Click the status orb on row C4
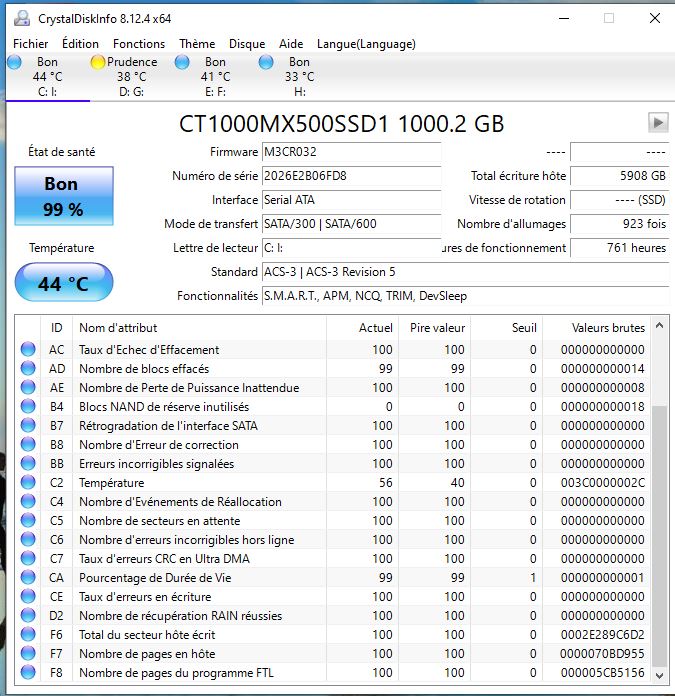The height and width of the screenshot is (696, 675). [x=28, y=502]
